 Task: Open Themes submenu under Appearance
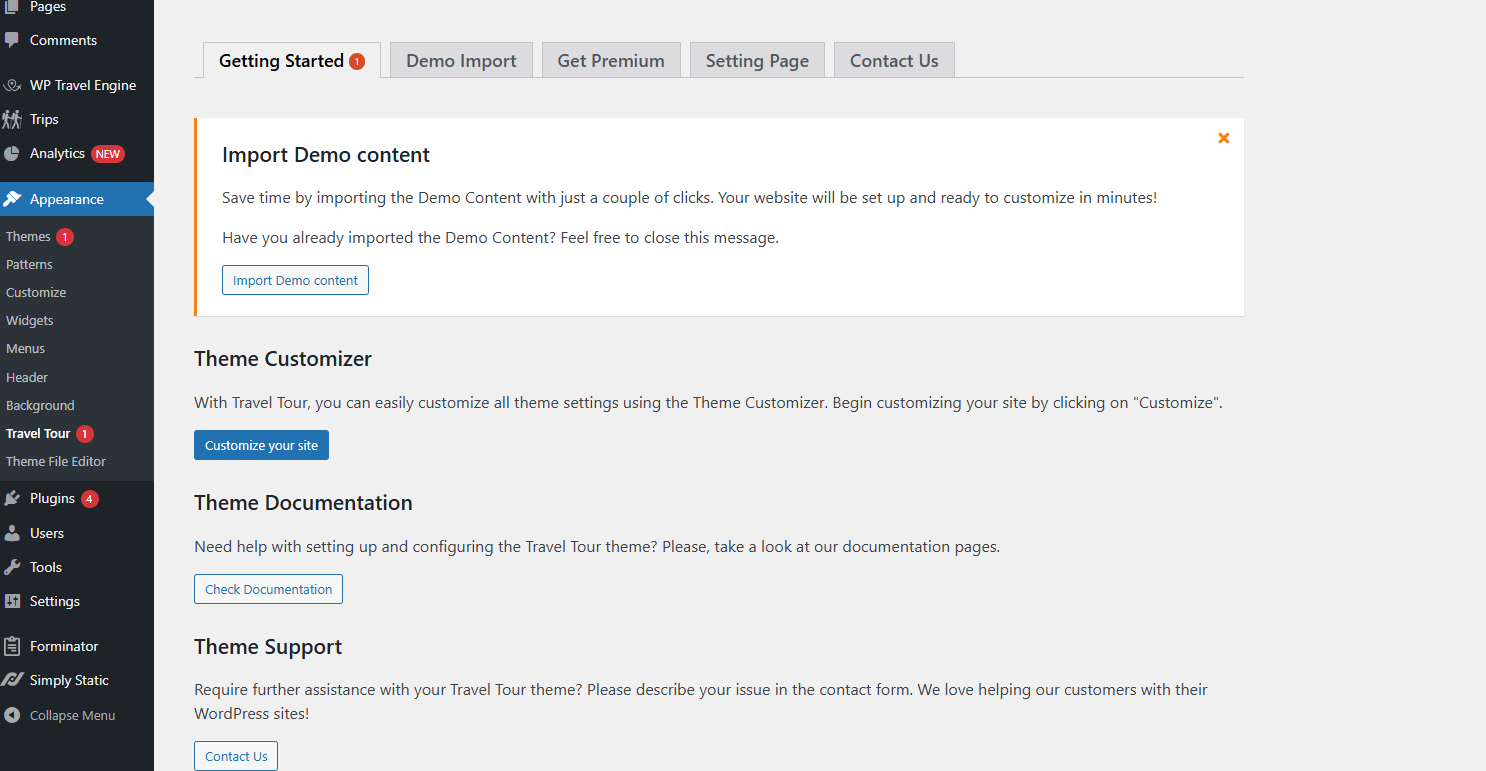pos(28,237)
